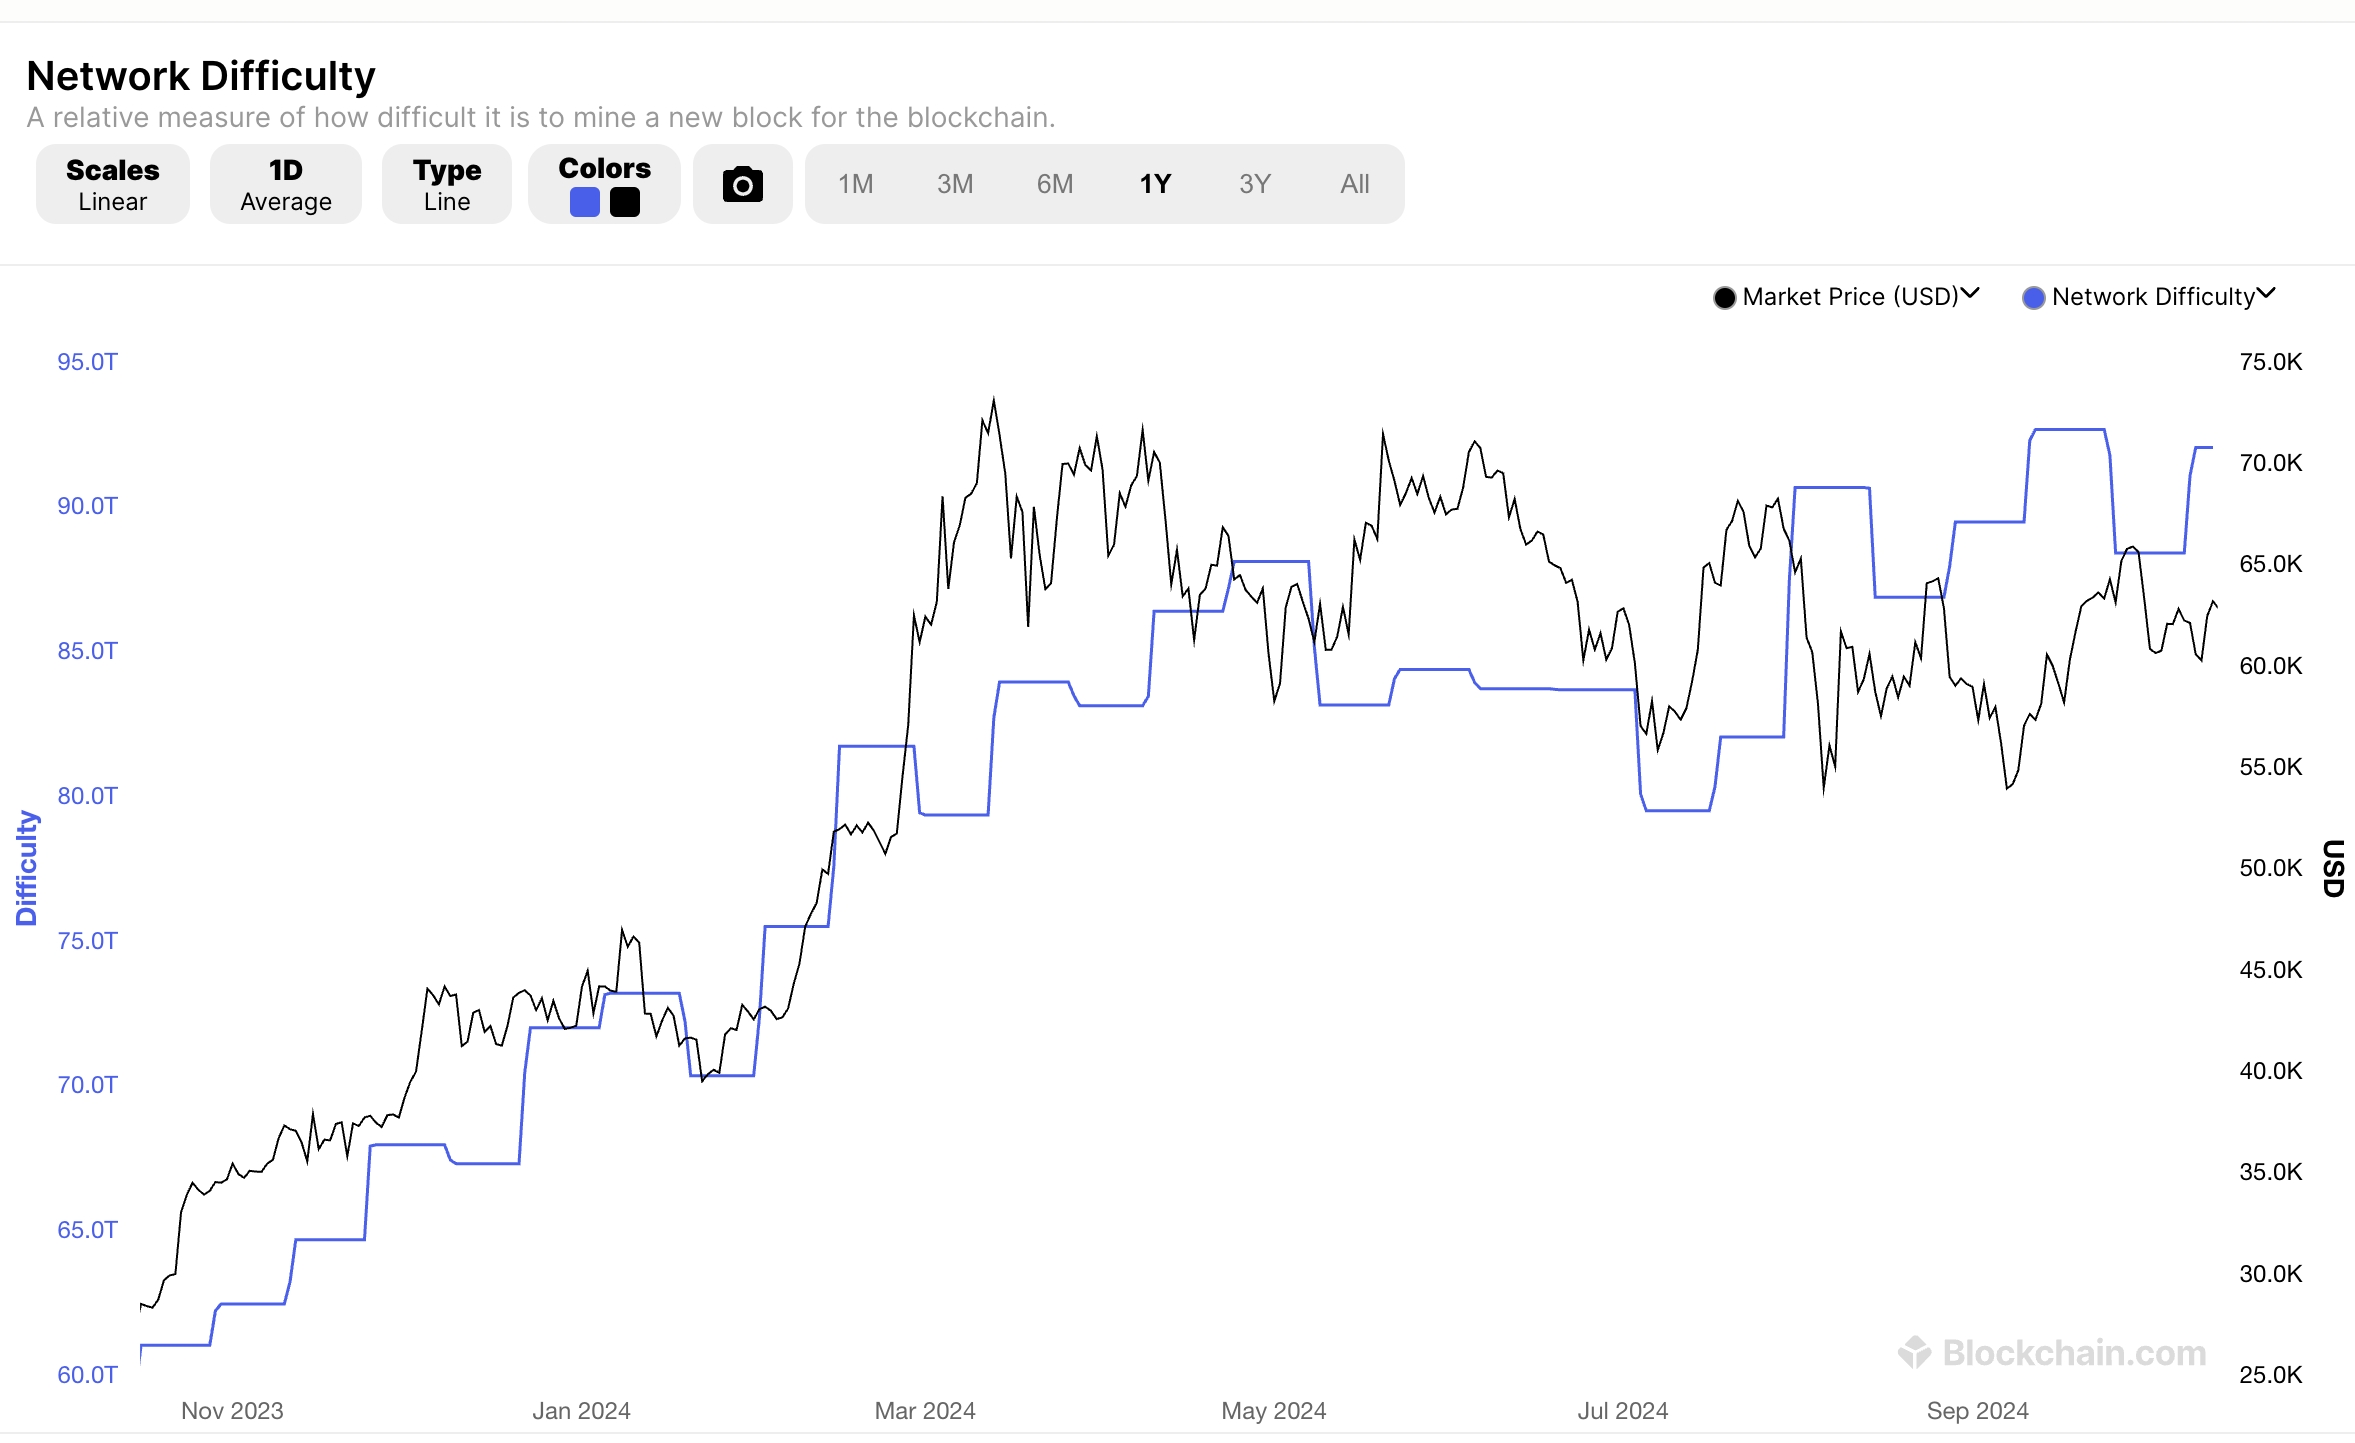The width and height of the screenshot is (2355, 1443).
Task: Click the black Market Price legend dot
Action: pos(1724,297)
